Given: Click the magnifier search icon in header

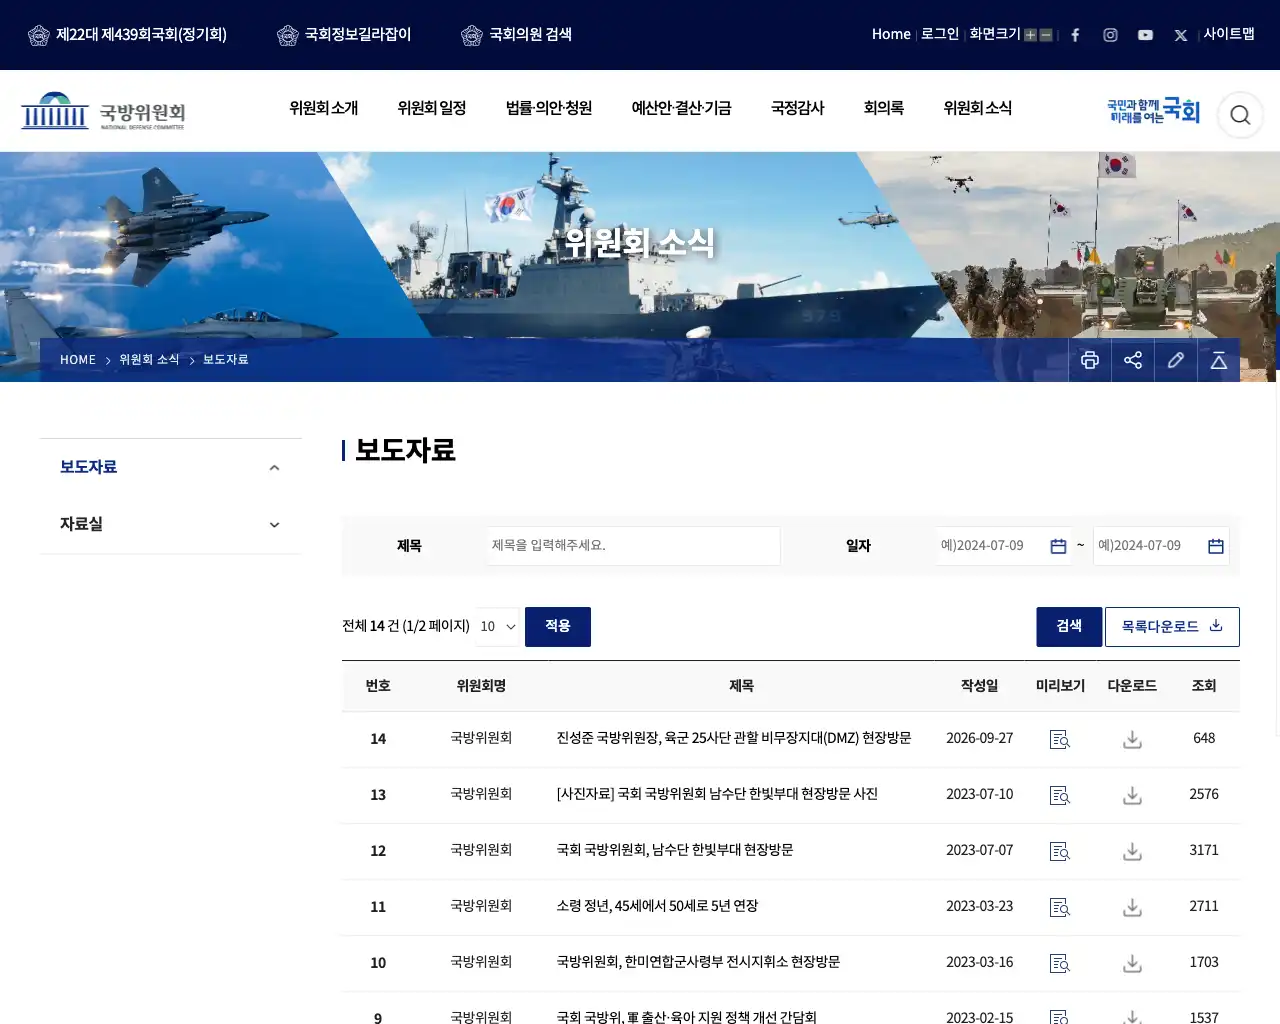Looking at the screenshot, I should click(1240, 115).
